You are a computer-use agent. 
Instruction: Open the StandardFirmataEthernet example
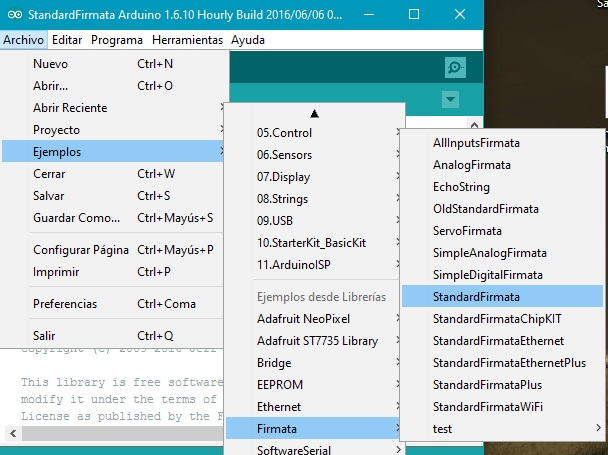pyautogui.click(x=503, y=341)
